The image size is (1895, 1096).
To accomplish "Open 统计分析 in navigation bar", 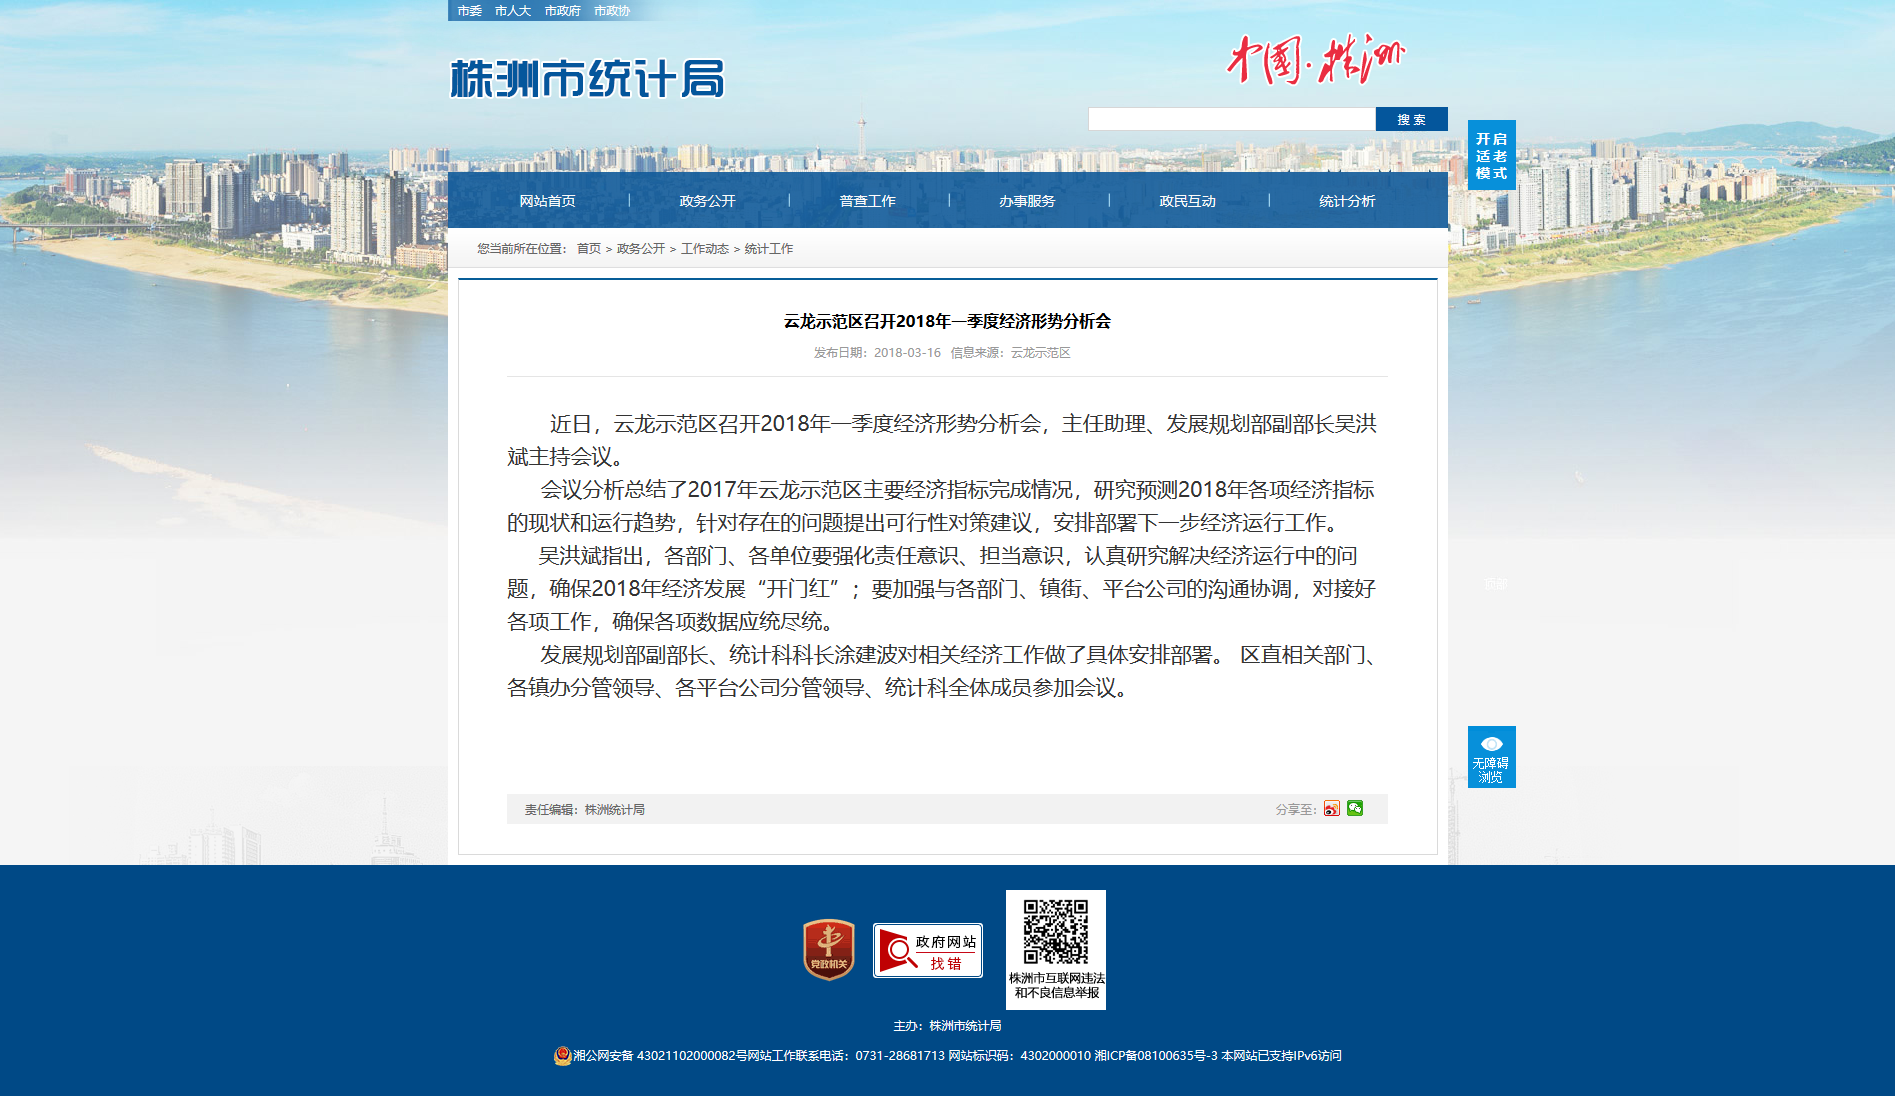I will pos(1347,201).
